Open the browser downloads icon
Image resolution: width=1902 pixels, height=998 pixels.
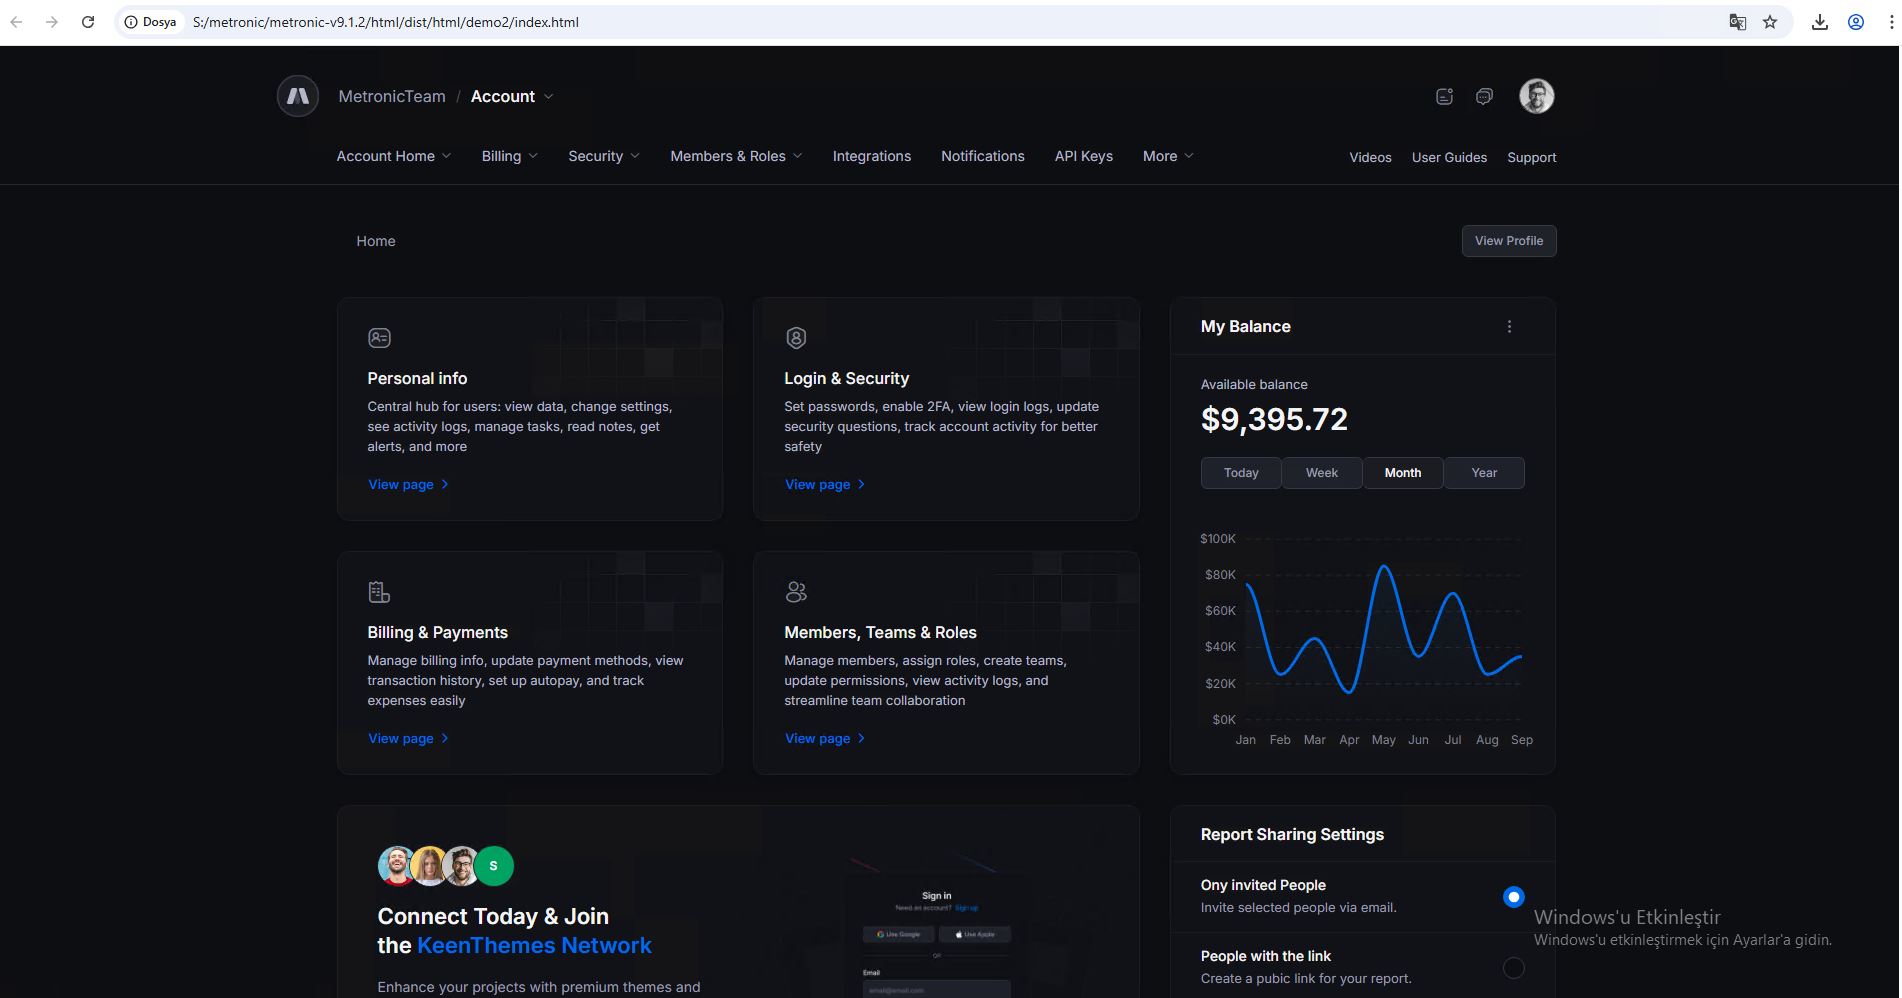coord(1820,22)
